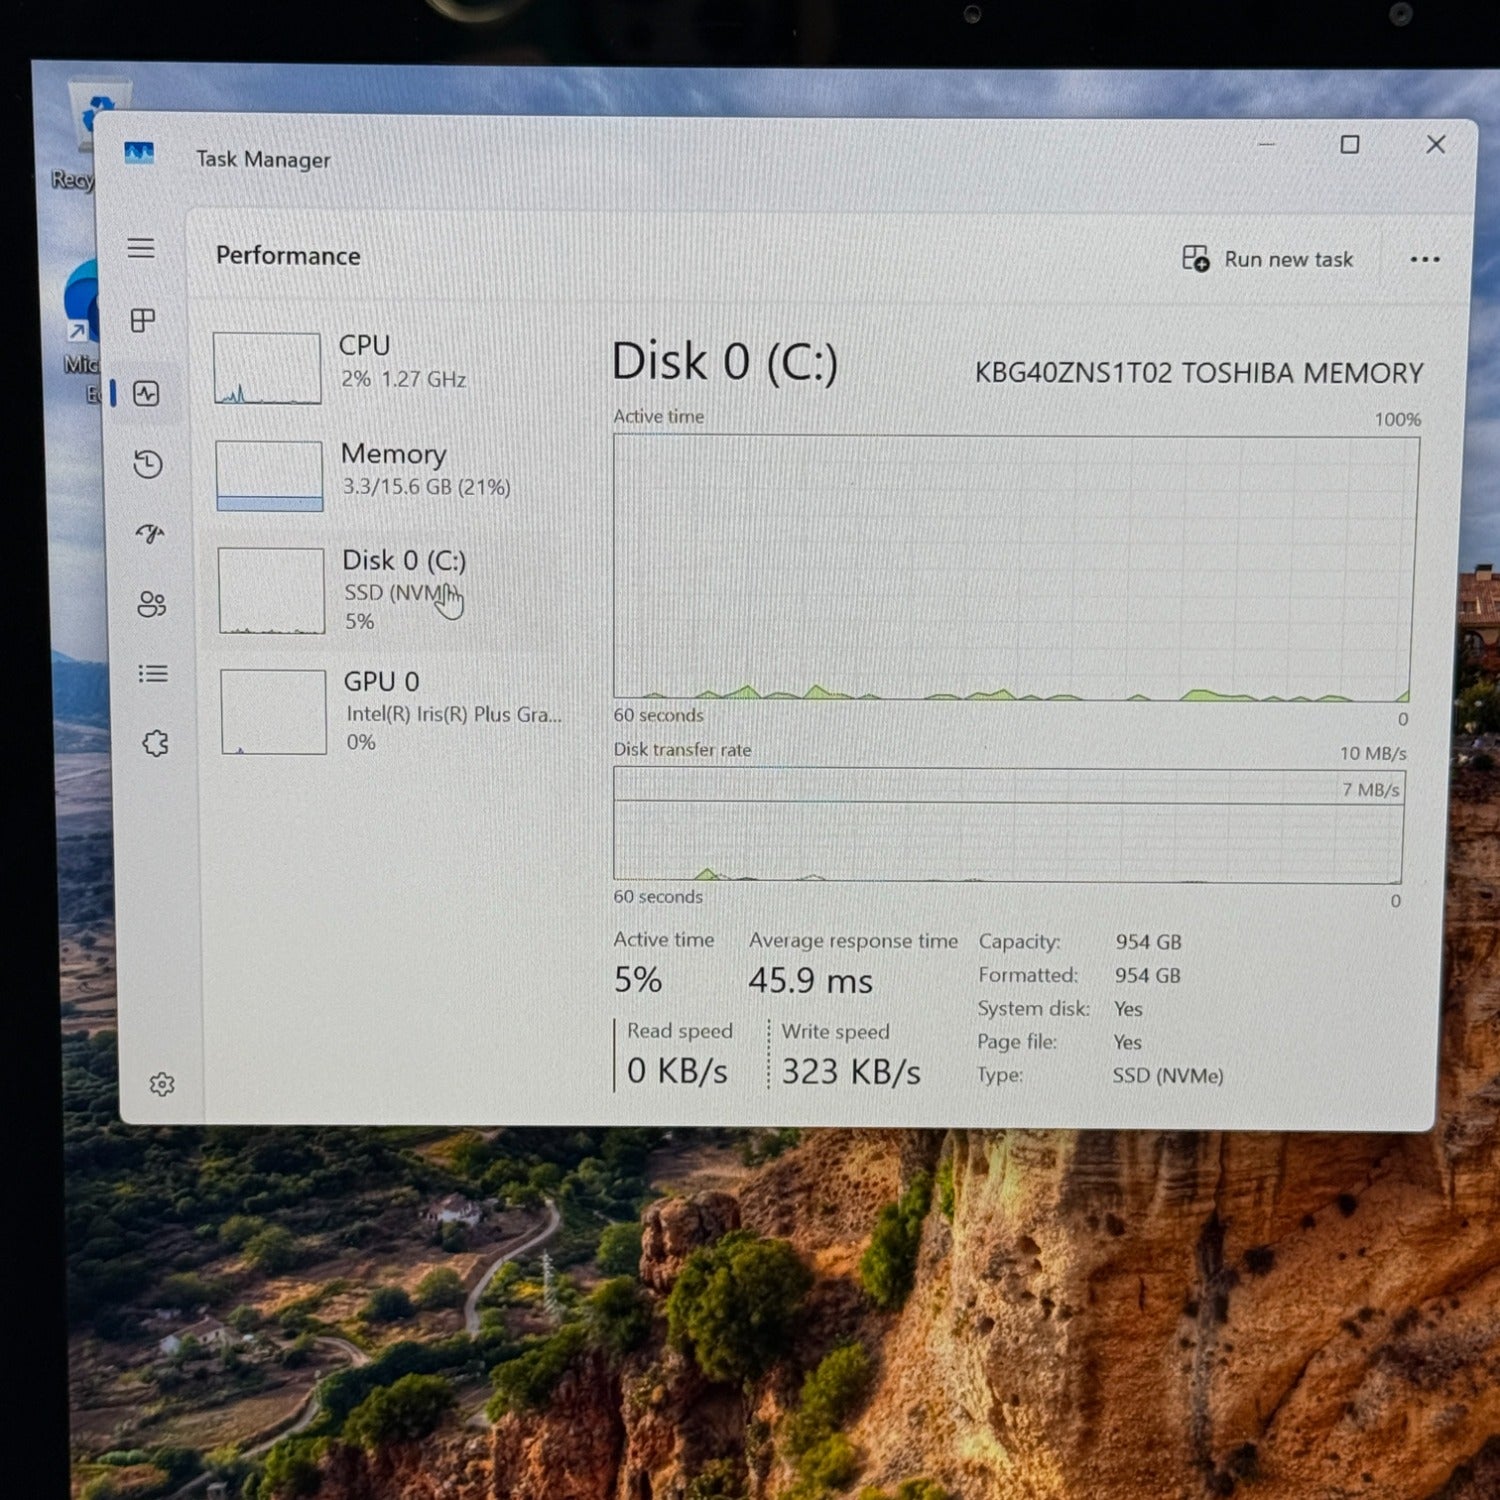
Task: Click the Disk transfer rate graph
Action: point(1008,826)
